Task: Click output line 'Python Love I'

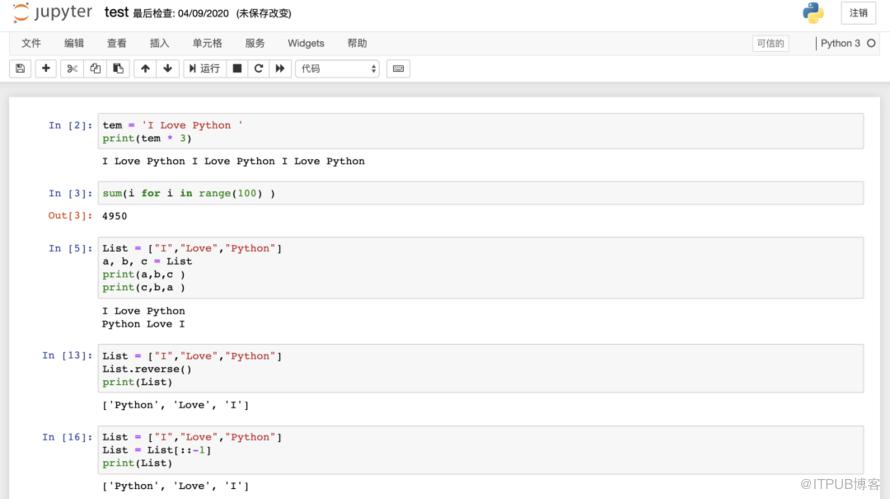Action: [x=143, y=324]
